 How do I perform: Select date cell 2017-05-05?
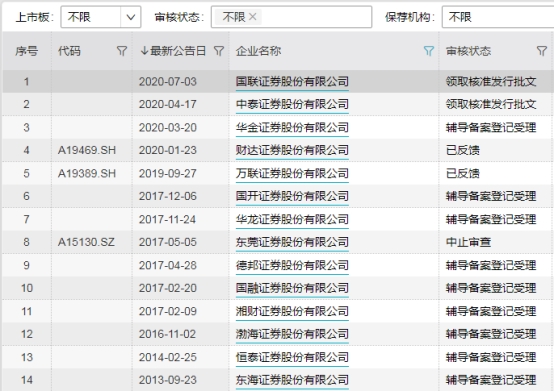(x=167, y=242)
